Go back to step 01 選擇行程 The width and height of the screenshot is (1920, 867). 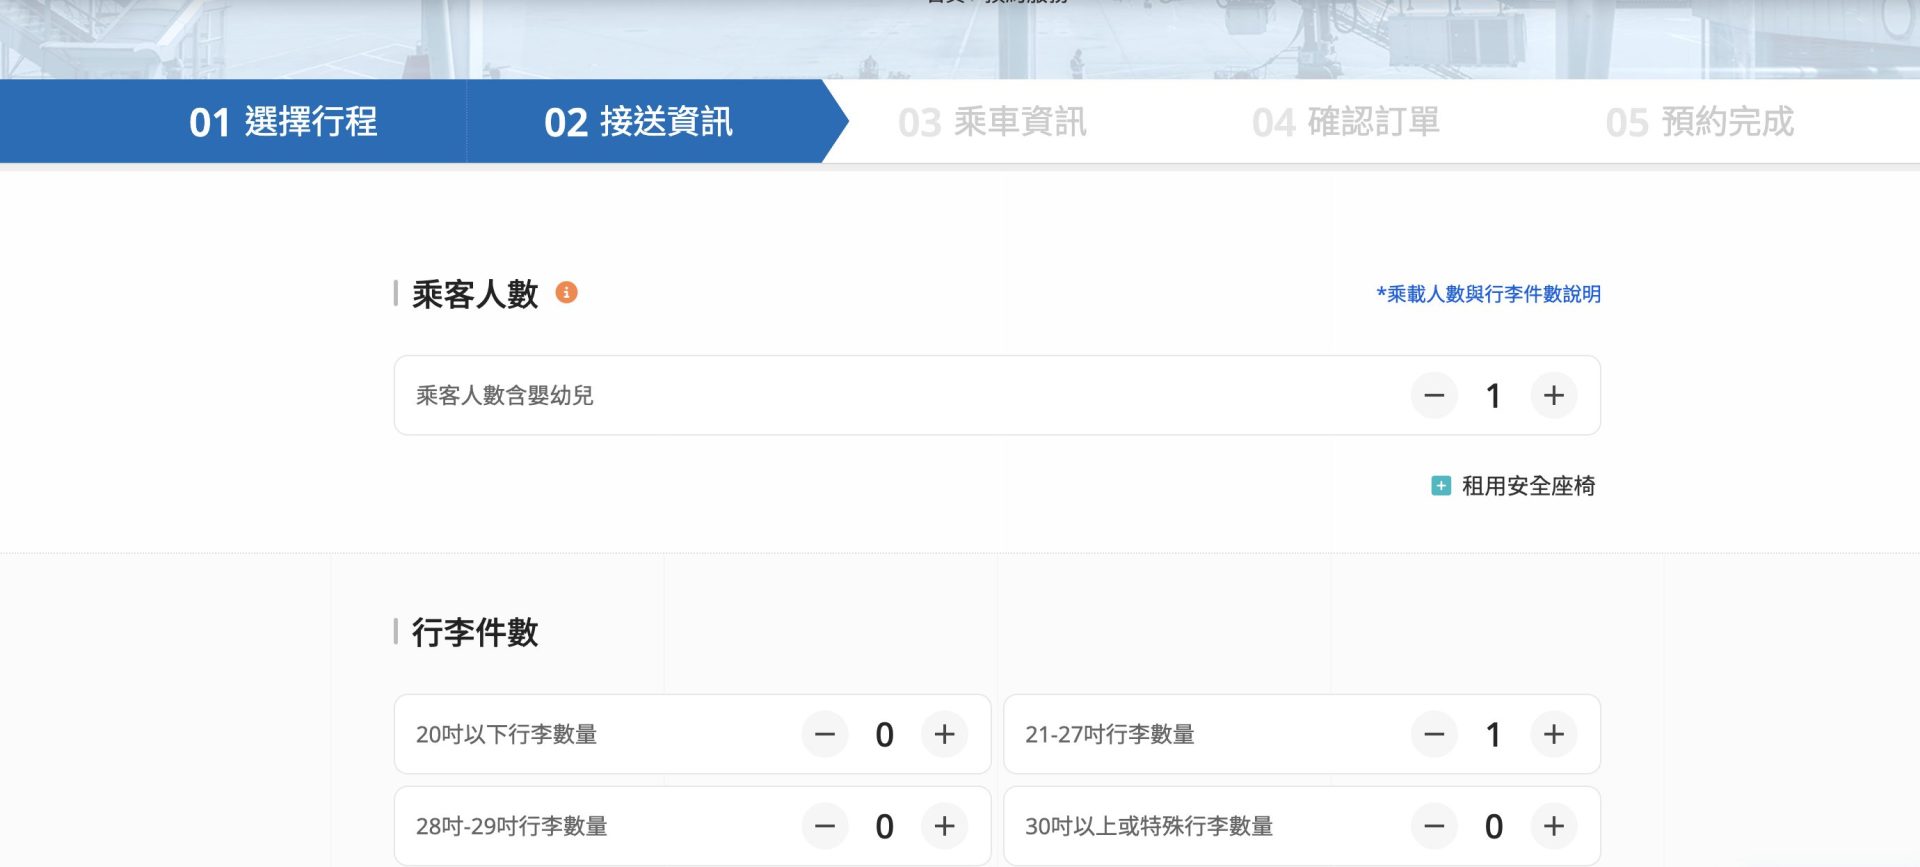283,122
